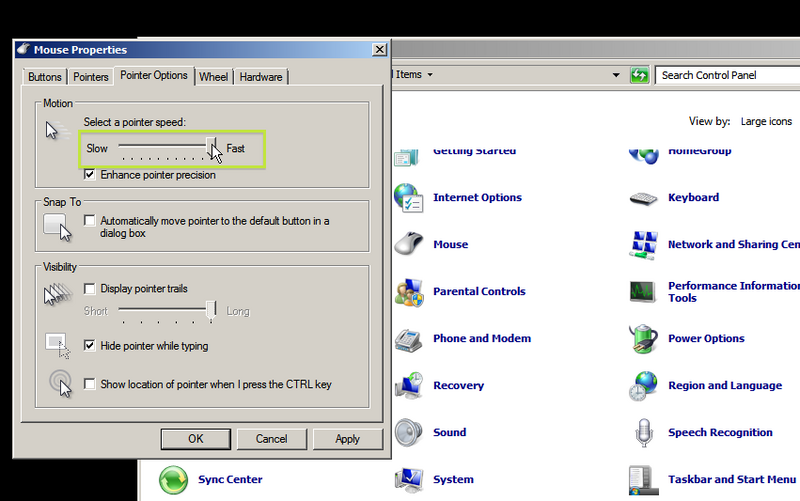Open Network and Sharing Center icon

pos(643,245)
